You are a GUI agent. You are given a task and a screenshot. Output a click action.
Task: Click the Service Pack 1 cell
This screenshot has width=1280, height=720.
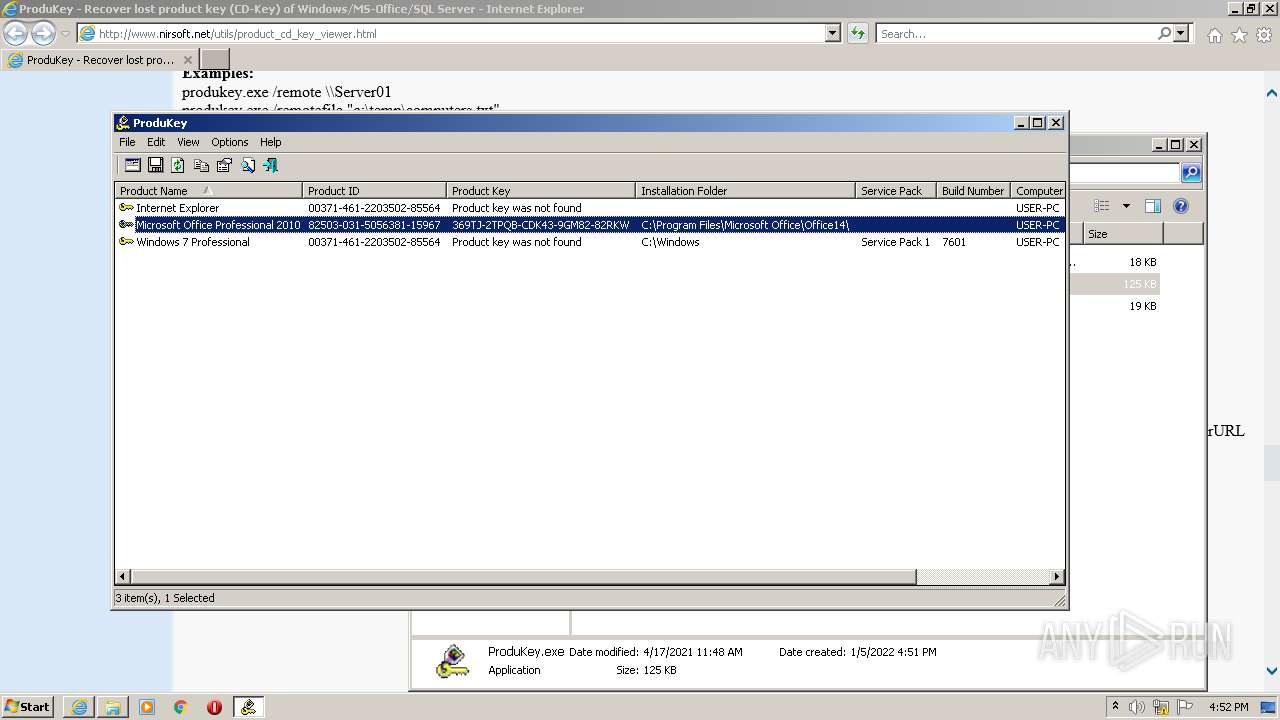point(895,242)
